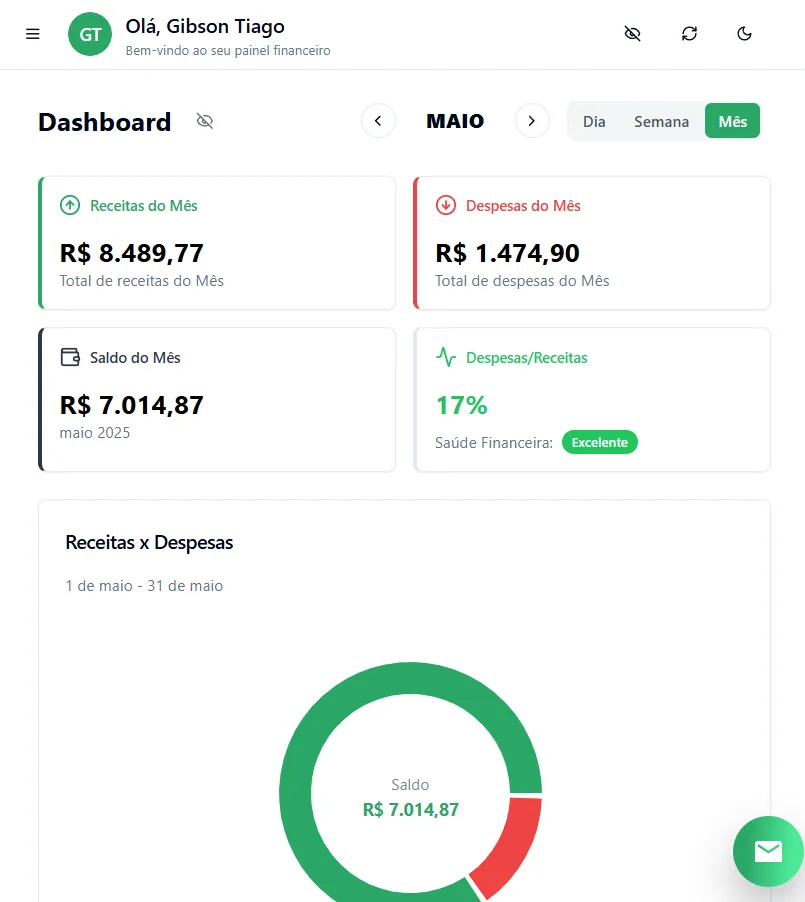Screen dimensions: 805x902
Task: Switch to the Dia view tab
Action: pyautogui.click(x=594, y=121)
